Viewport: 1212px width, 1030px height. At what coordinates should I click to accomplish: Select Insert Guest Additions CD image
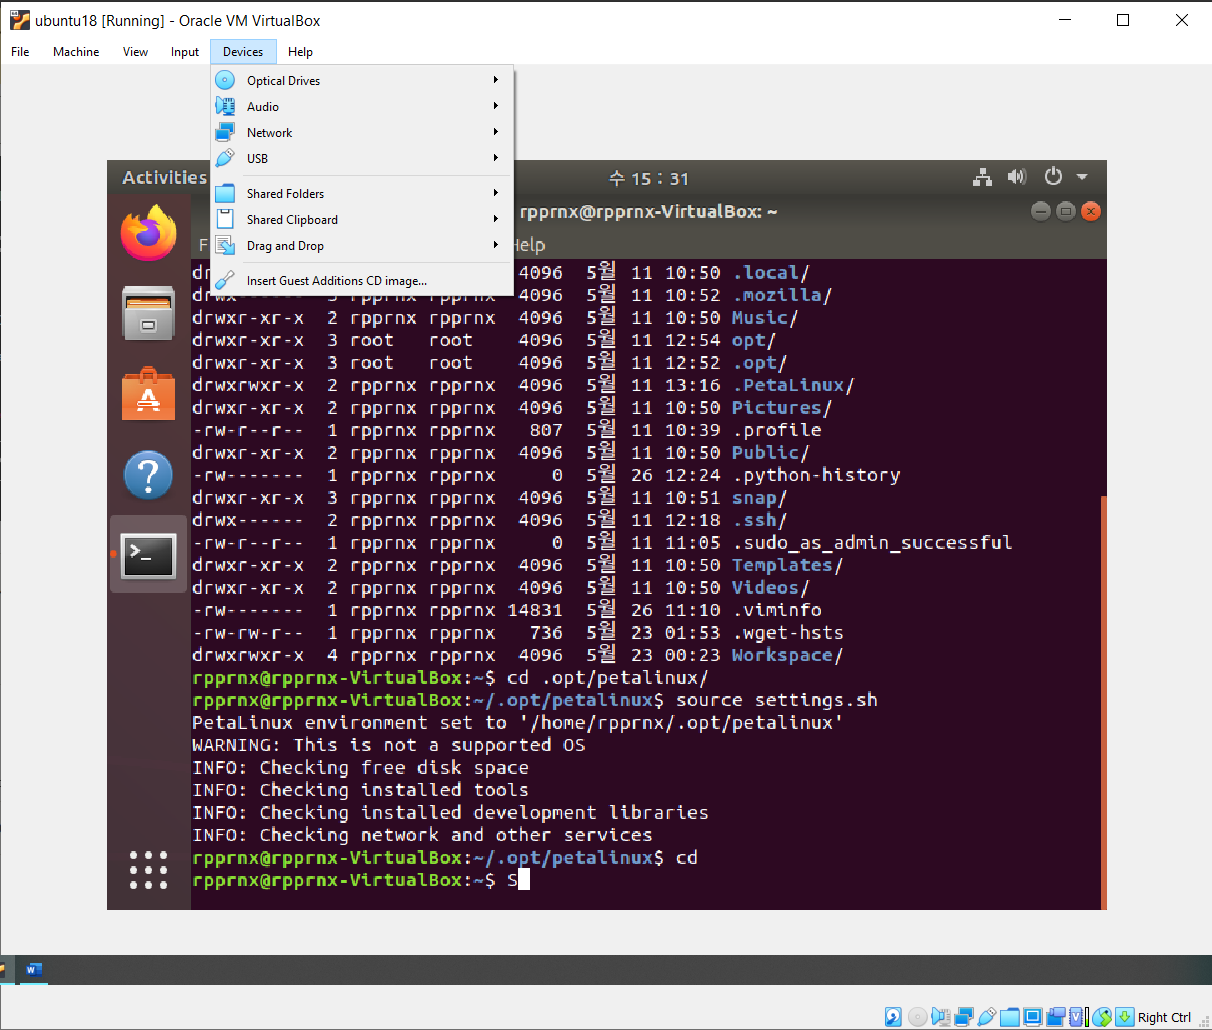336,281
